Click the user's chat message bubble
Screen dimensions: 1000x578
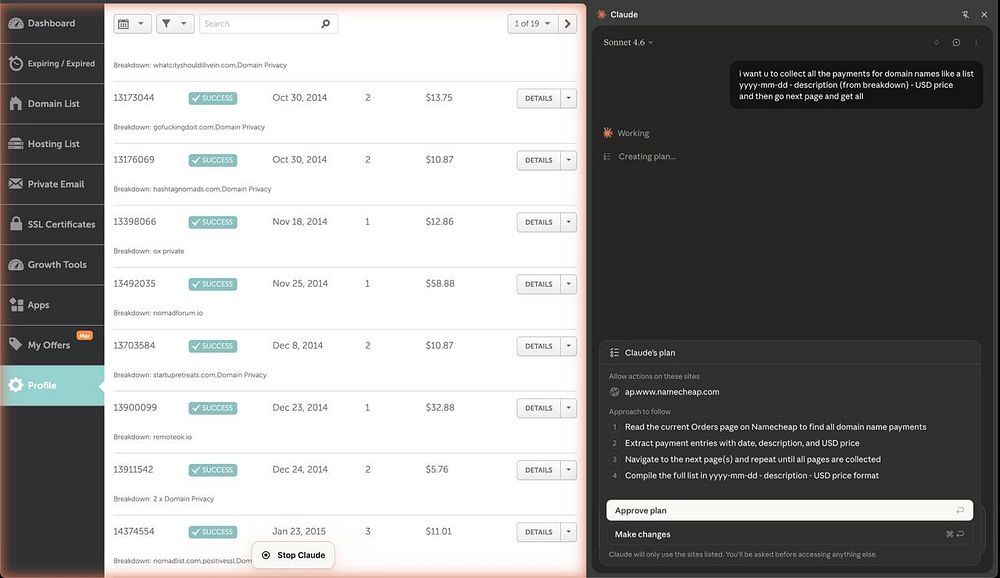[x=856, y=85]
